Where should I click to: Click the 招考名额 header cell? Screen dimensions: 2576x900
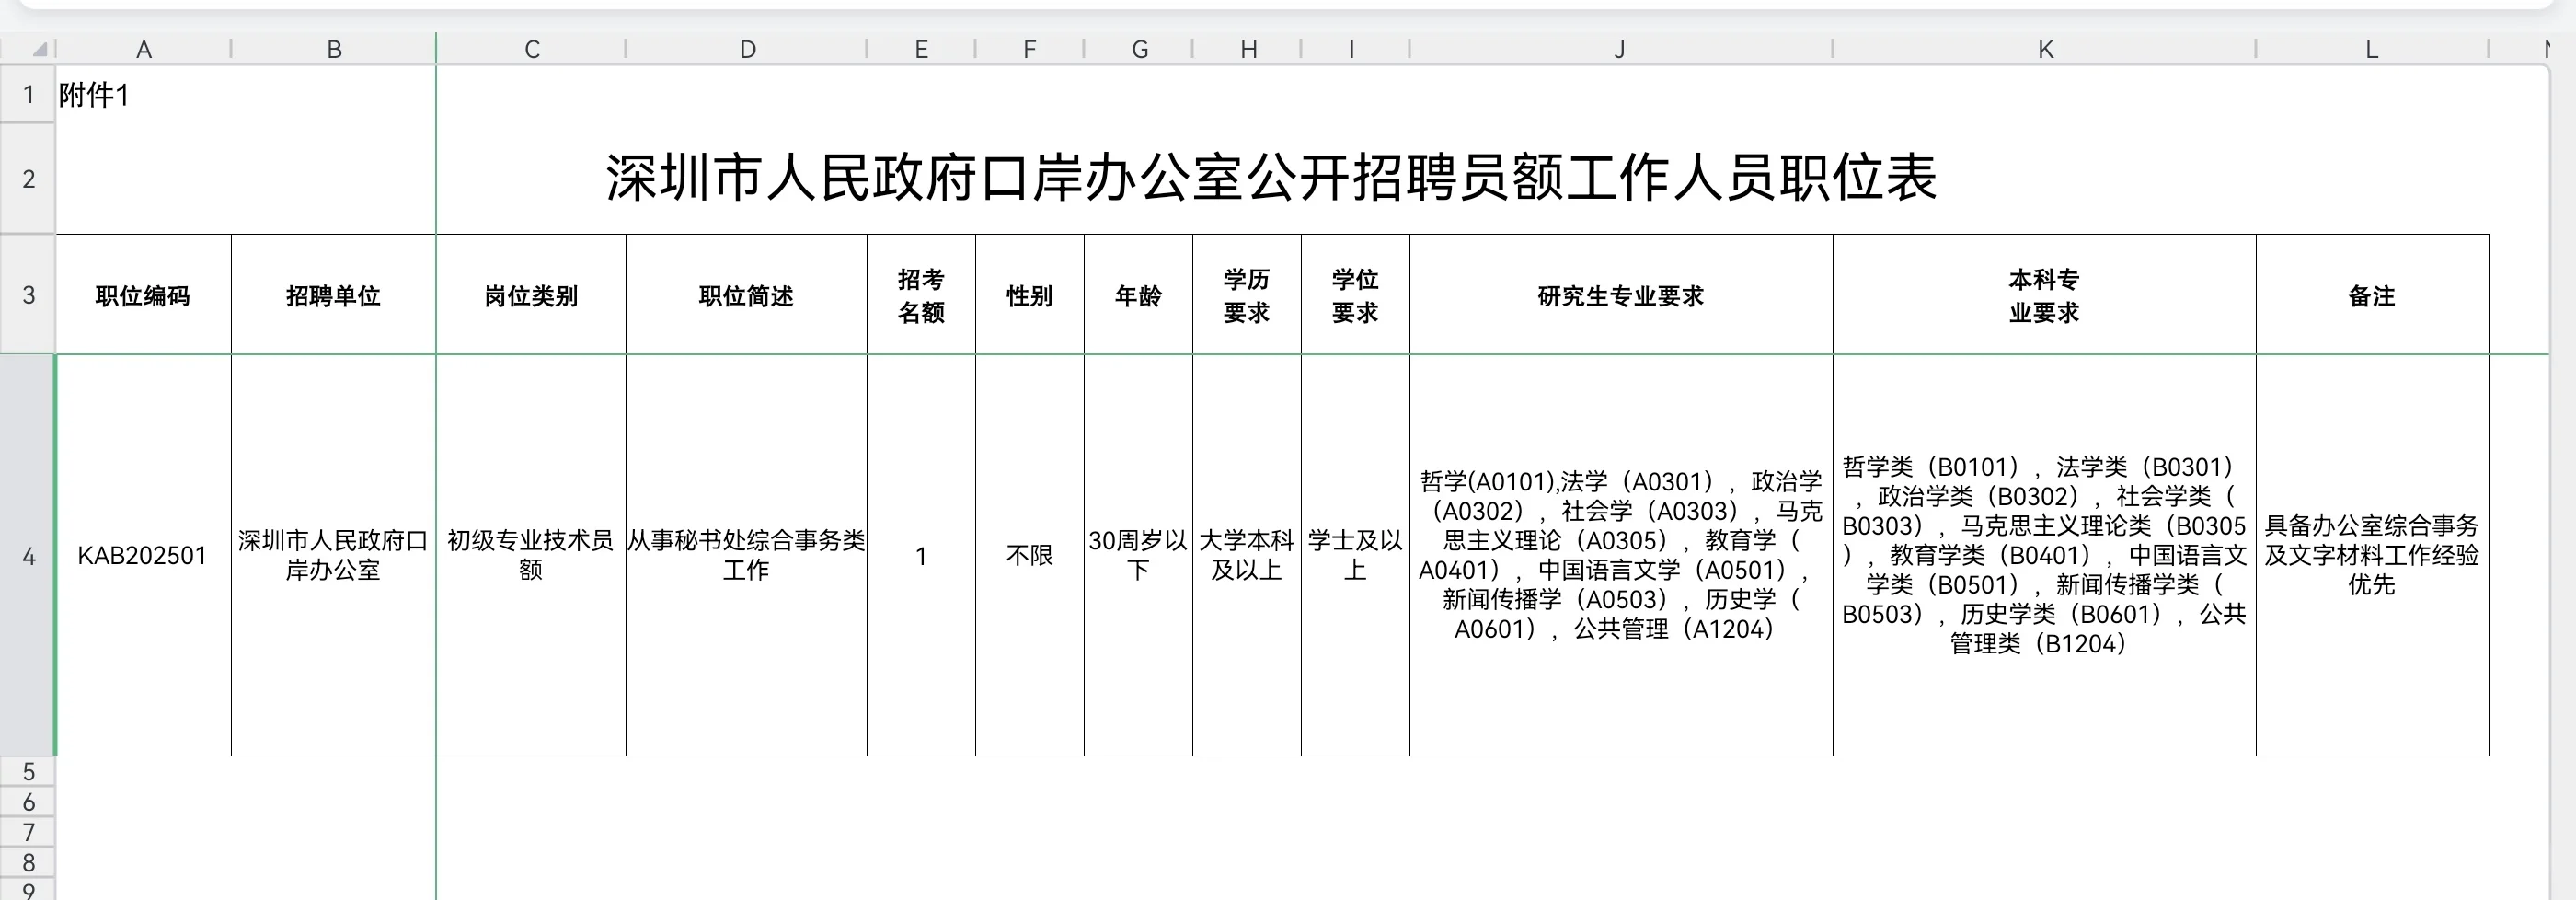921,295
